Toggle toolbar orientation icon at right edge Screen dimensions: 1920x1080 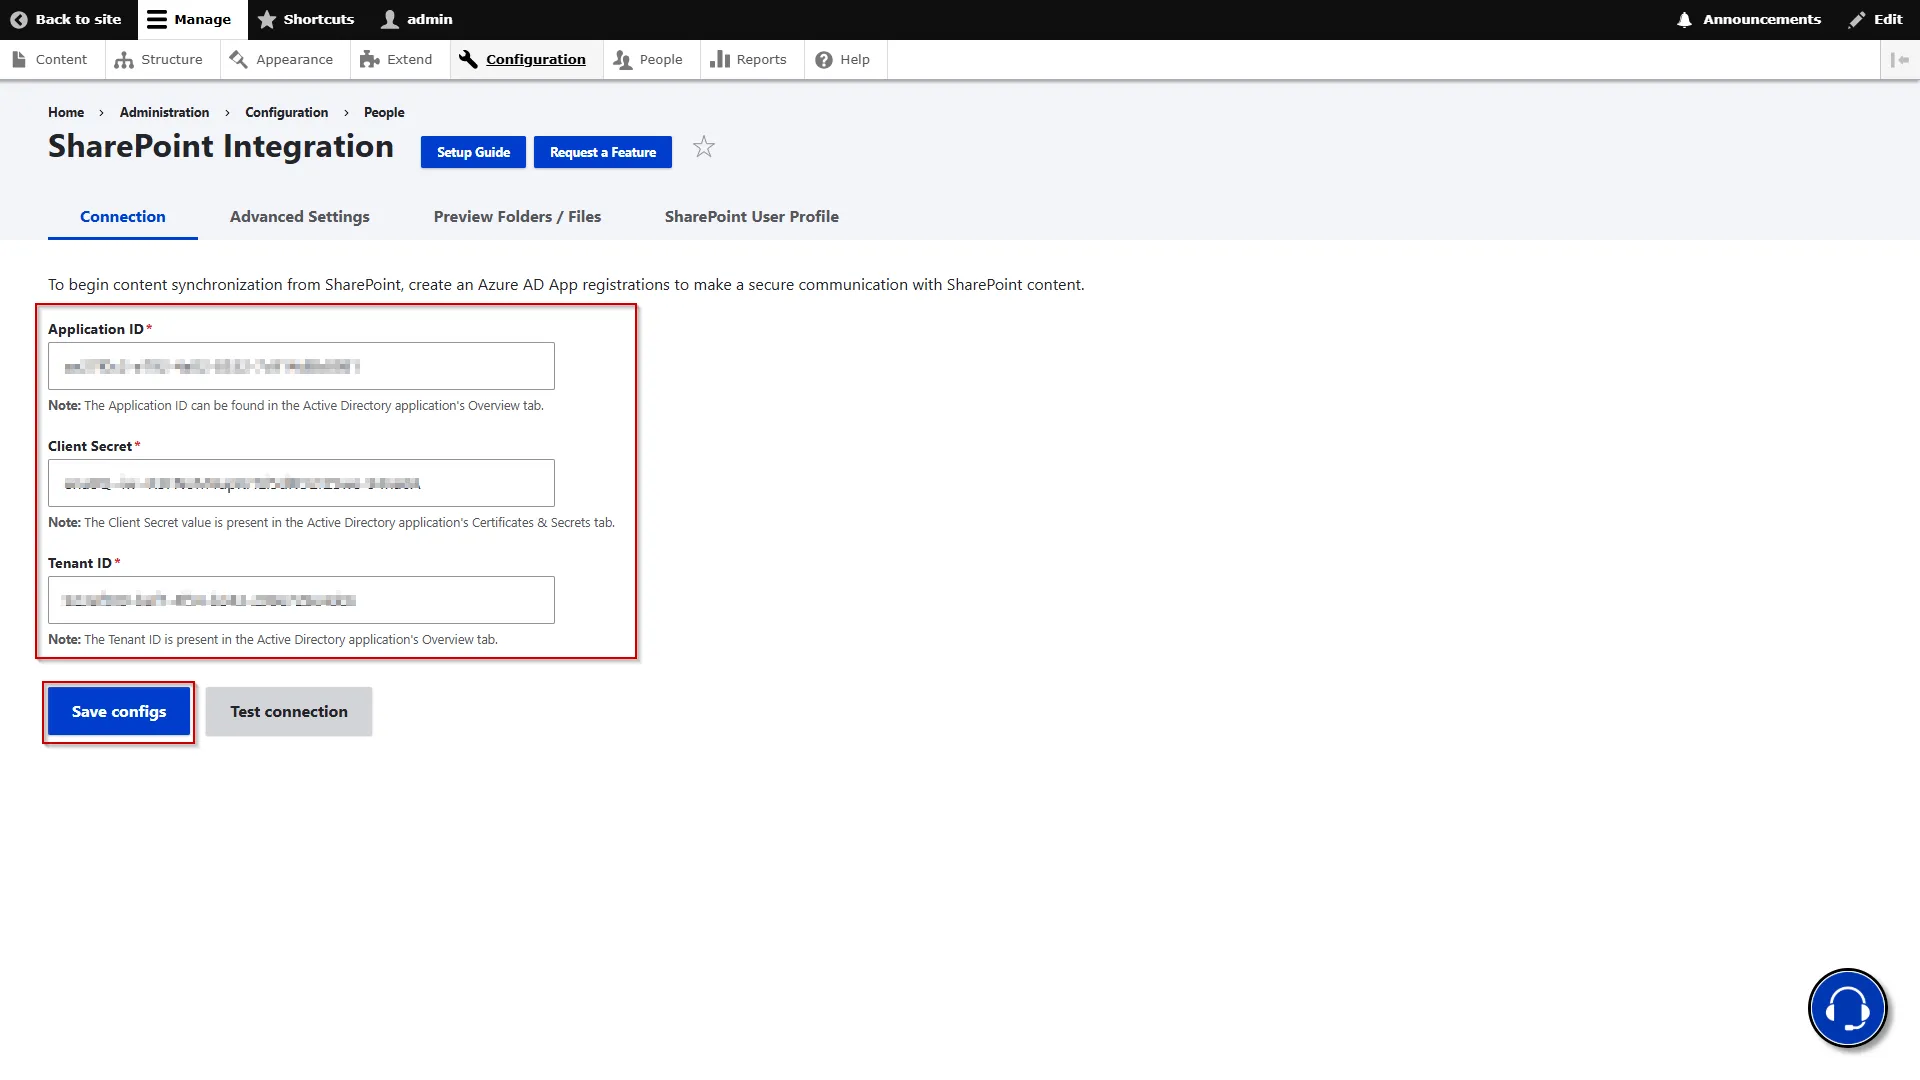tap(1900, 59)
